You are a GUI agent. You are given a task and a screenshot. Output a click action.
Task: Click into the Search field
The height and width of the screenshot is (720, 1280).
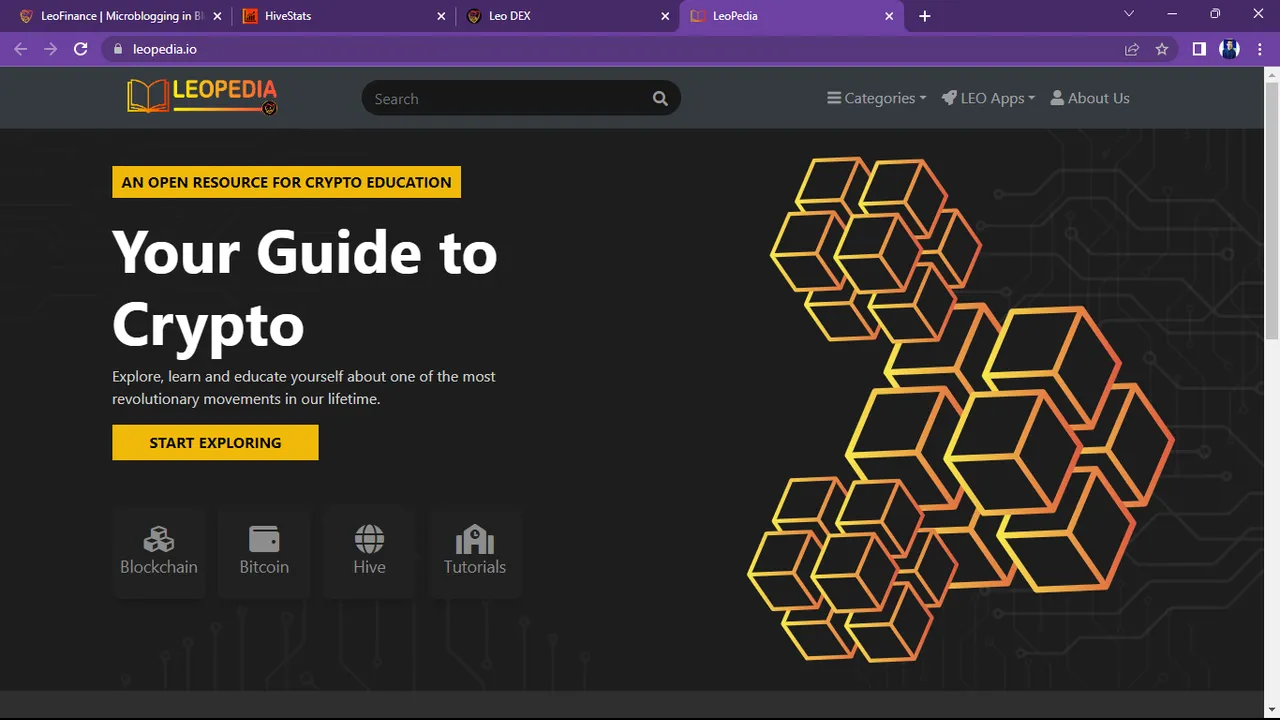tap(506, 98)
